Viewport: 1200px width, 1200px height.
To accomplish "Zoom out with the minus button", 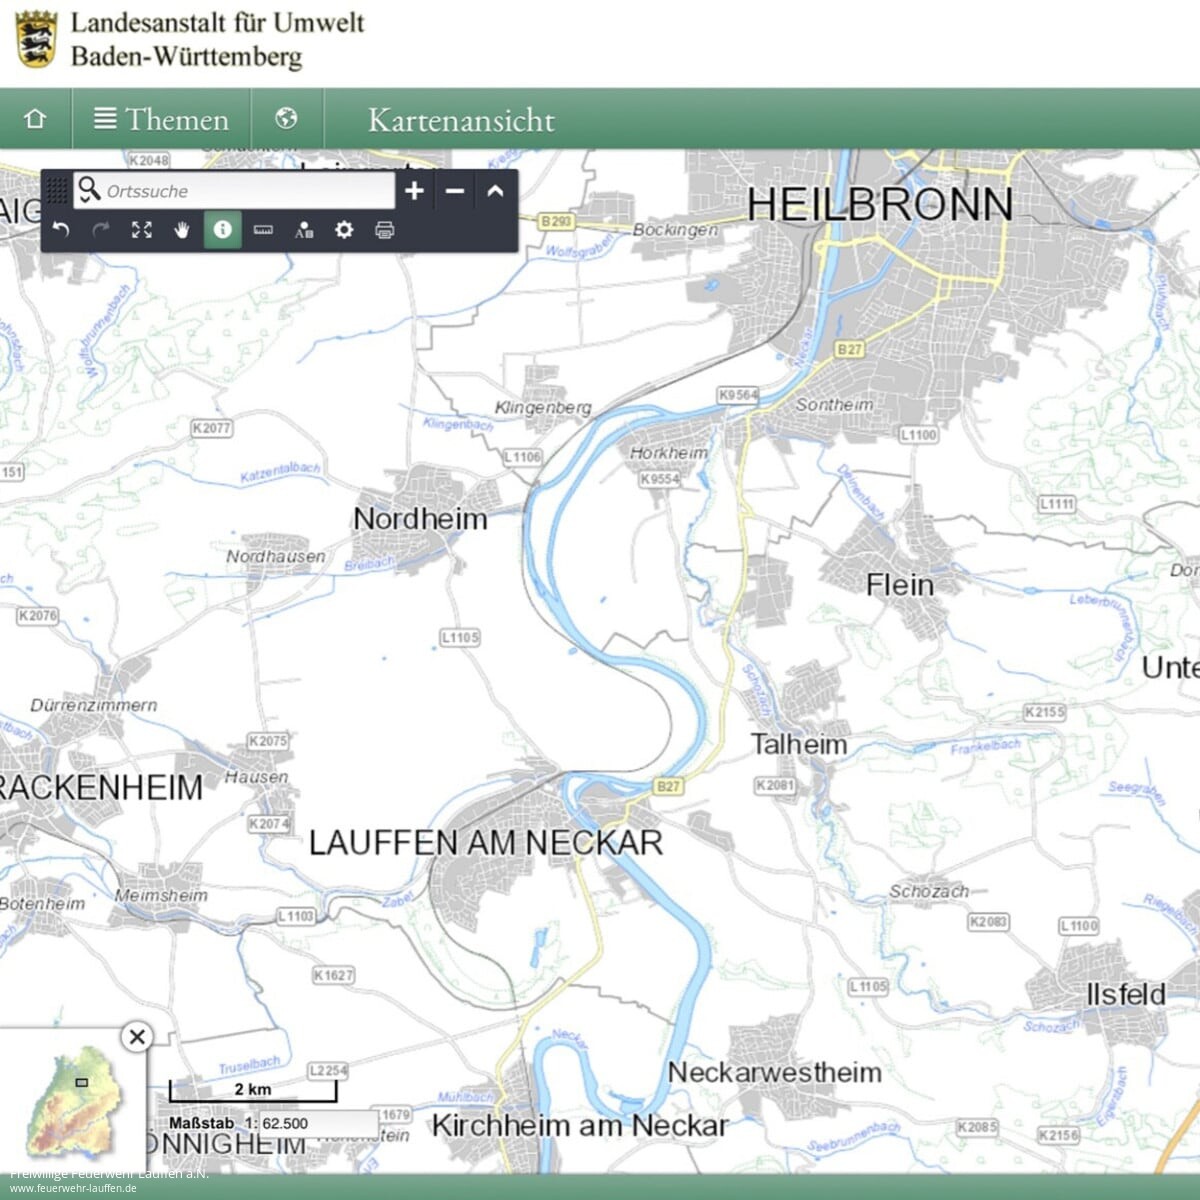I will pos(455,190).
